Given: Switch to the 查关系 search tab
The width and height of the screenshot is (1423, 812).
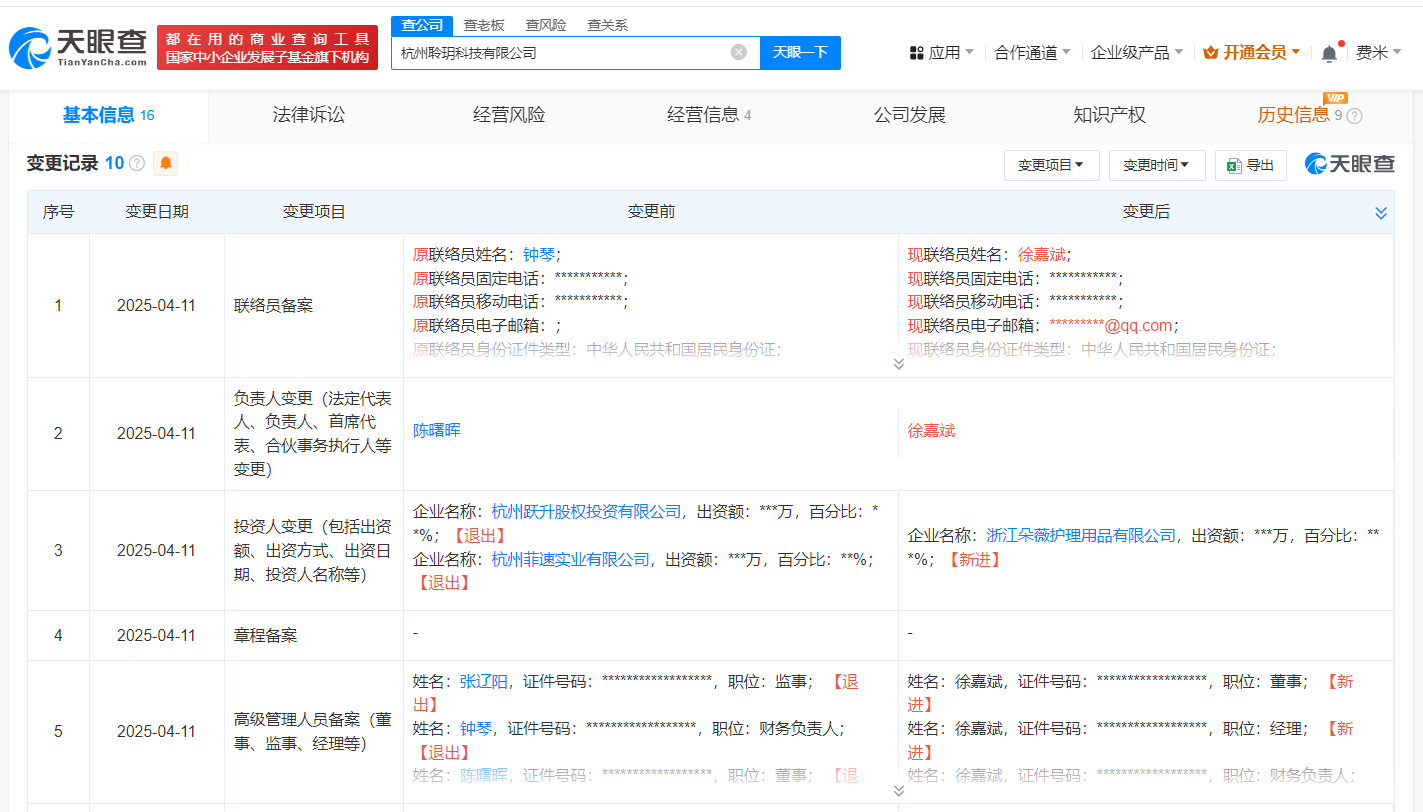Looking at the screenshot, I should (607, 25).
